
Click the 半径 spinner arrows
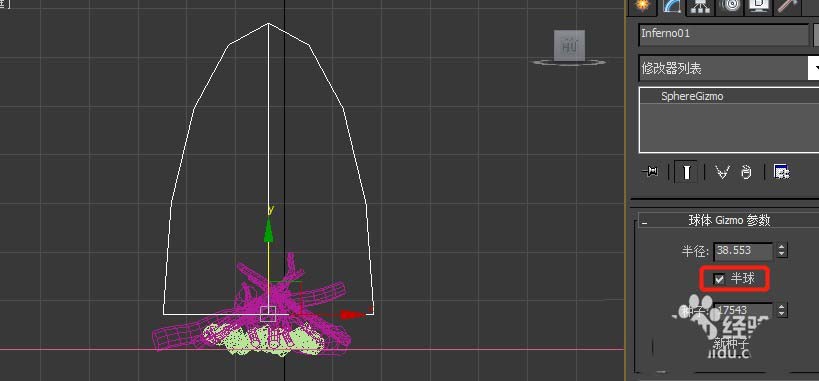[781, 251]
